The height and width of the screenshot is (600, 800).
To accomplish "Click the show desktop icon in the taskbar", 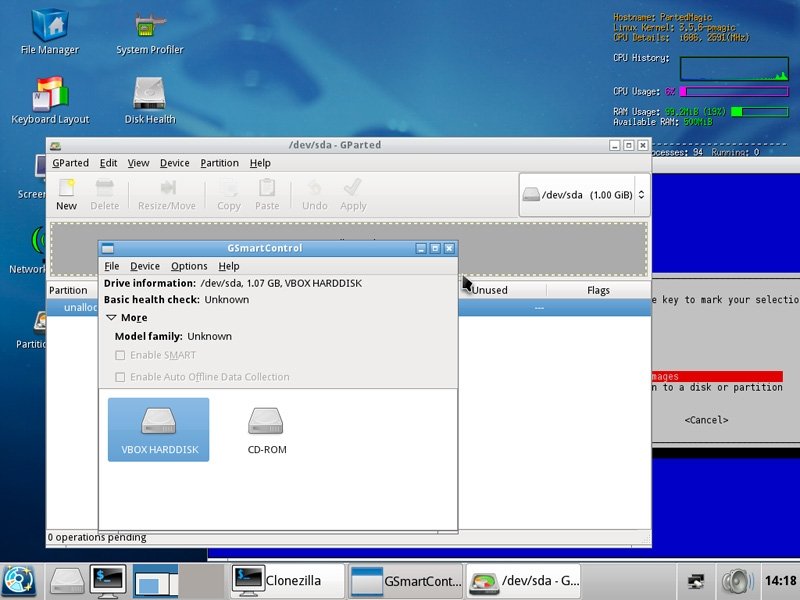I will [156, 581].
